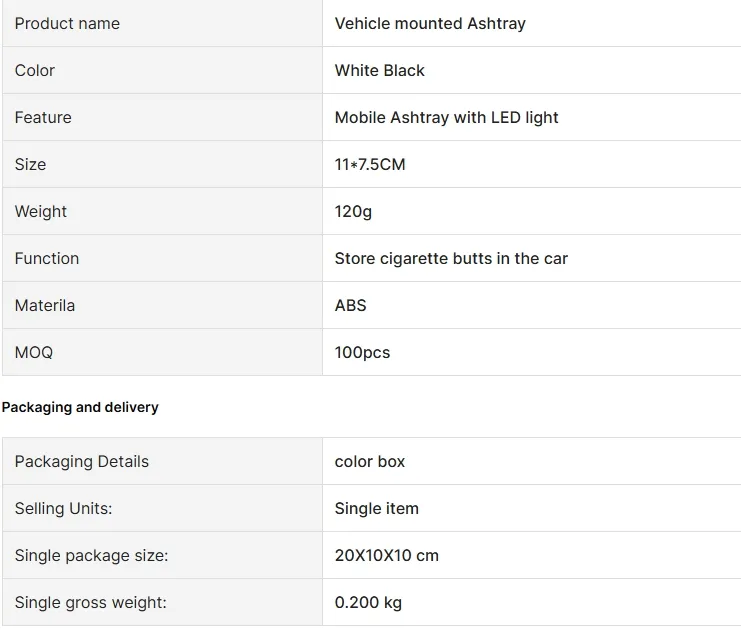This screenshot has width=741, height=630.
Task: Select the 'White Black' color value
Action: pos(380,70)
